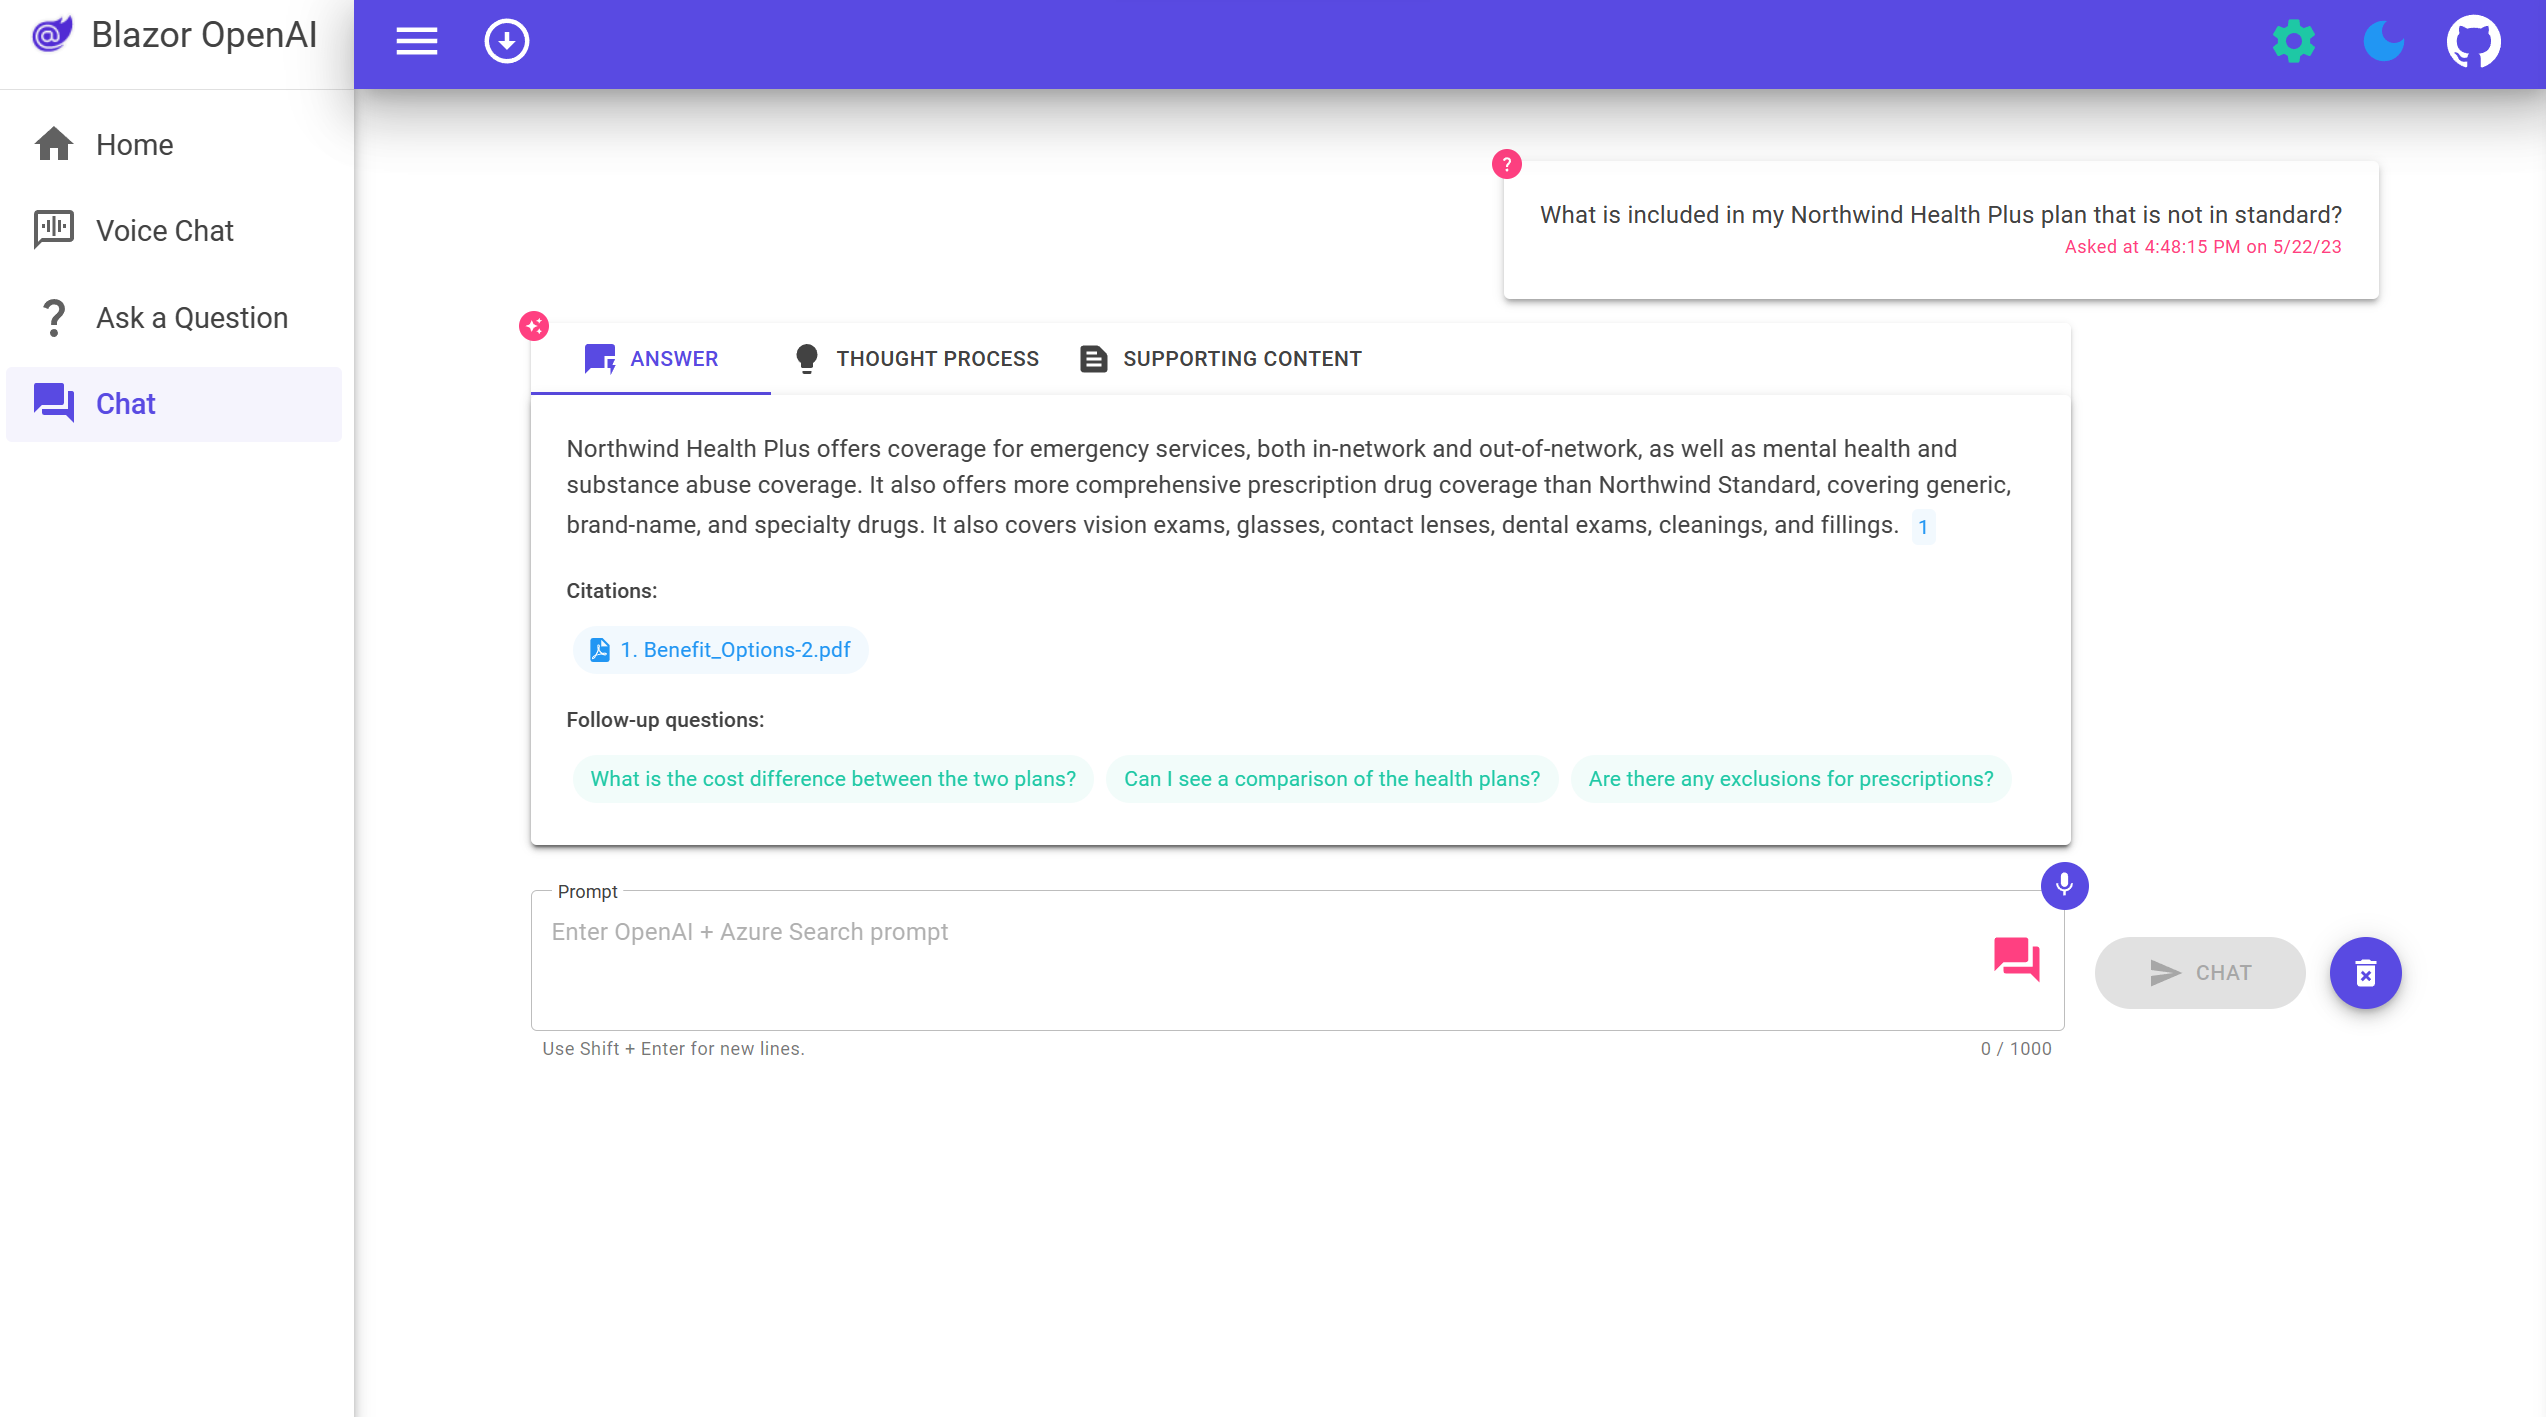Image resolution: width=2546 pixels, height=1417 pixels.
Task: Press CHAT send button
Action: tap(2200, 972)
